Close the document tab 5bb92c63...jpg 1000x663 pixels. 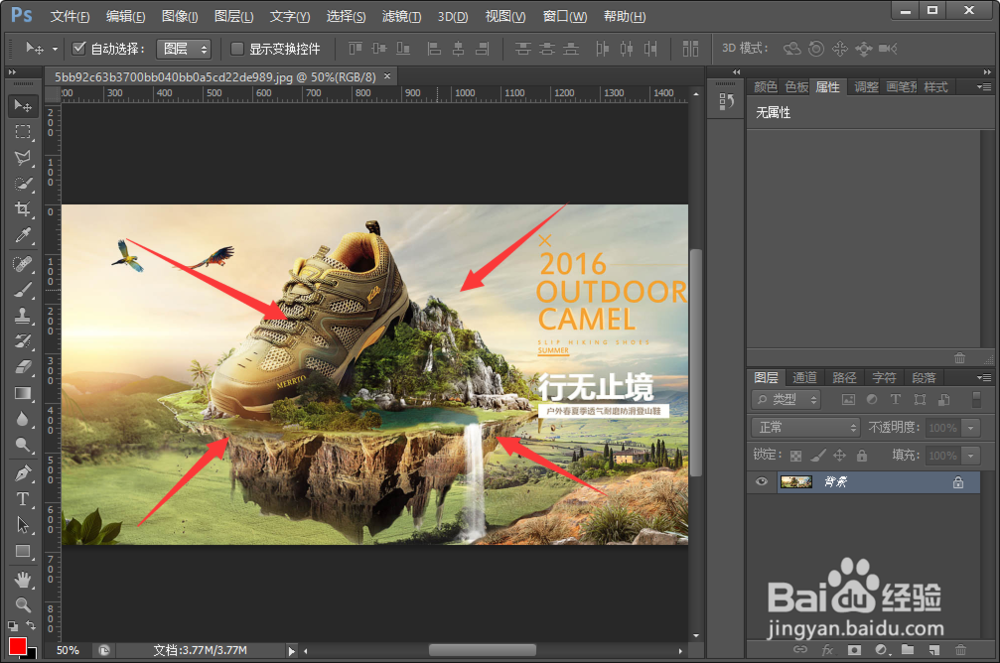(387, 76)
